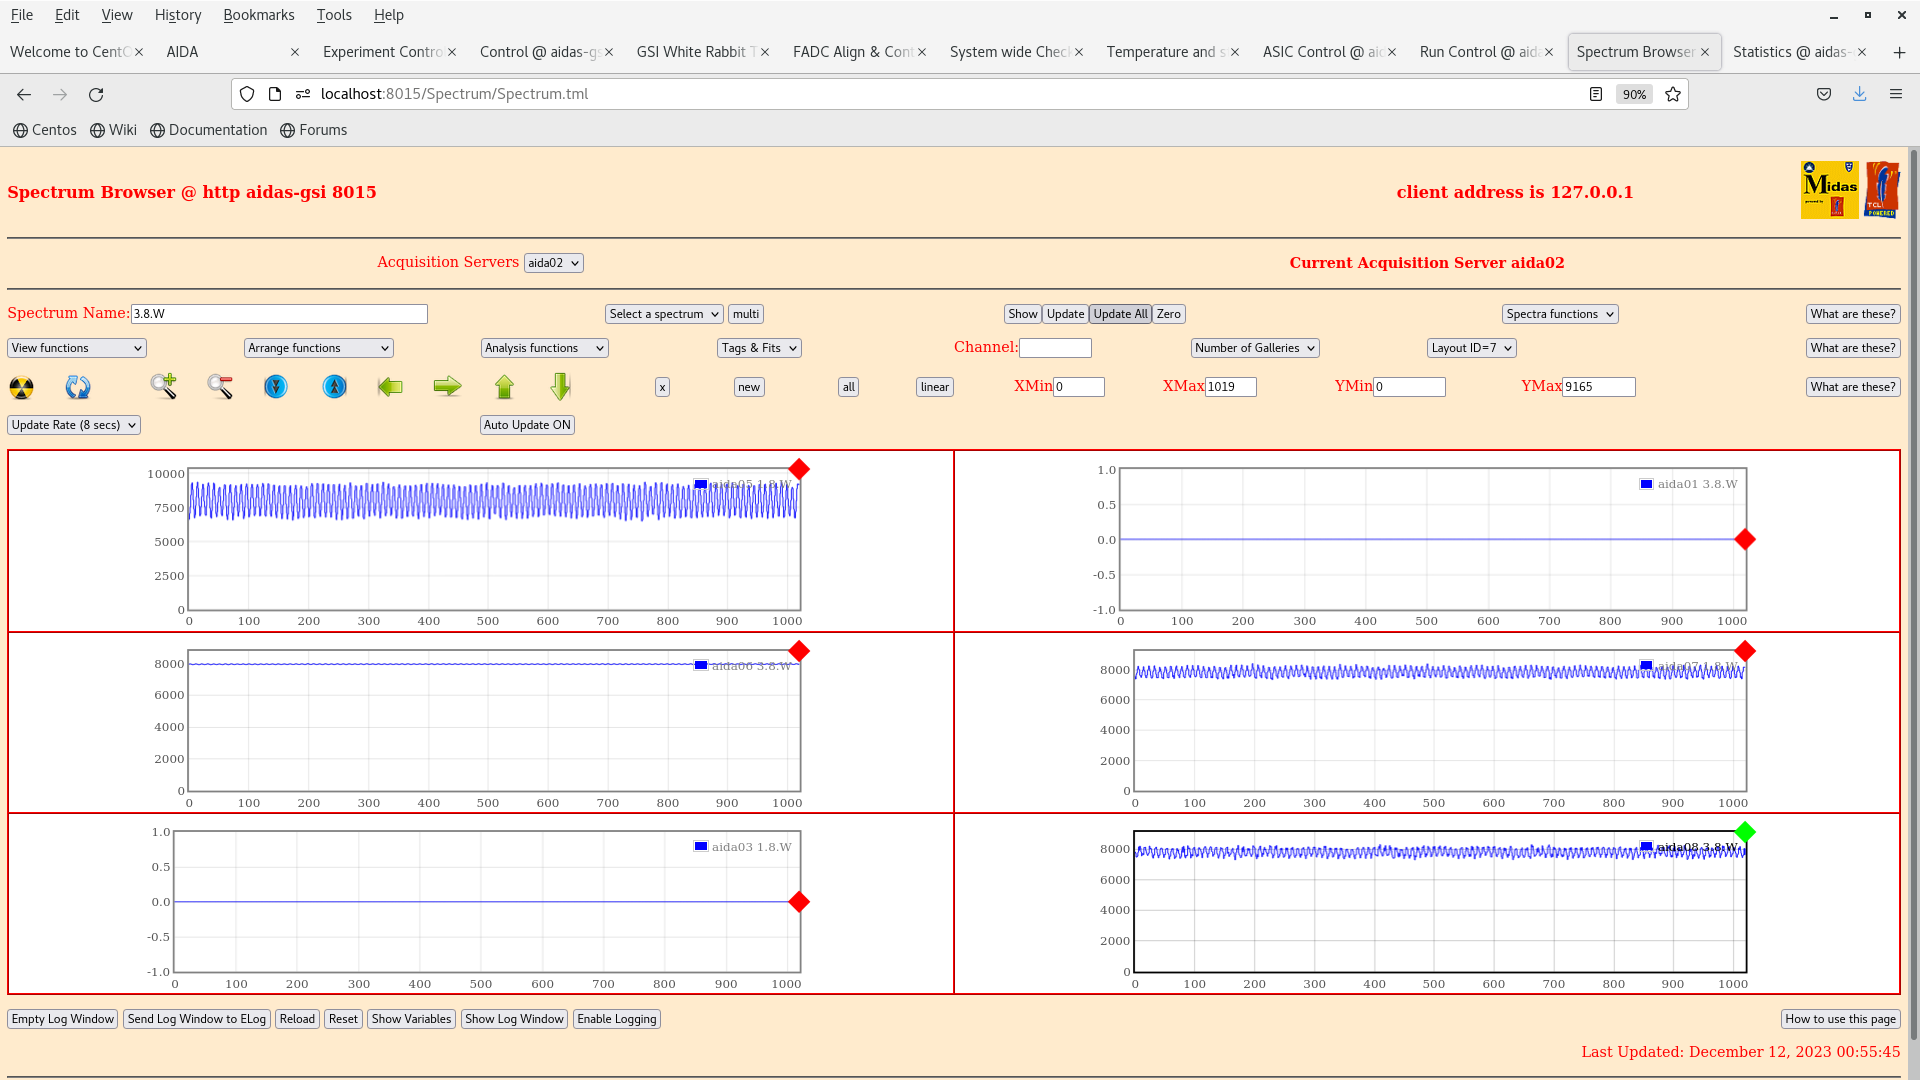Click the Update All button
The image size is (1920, 1080).
tap(1120, 313)
